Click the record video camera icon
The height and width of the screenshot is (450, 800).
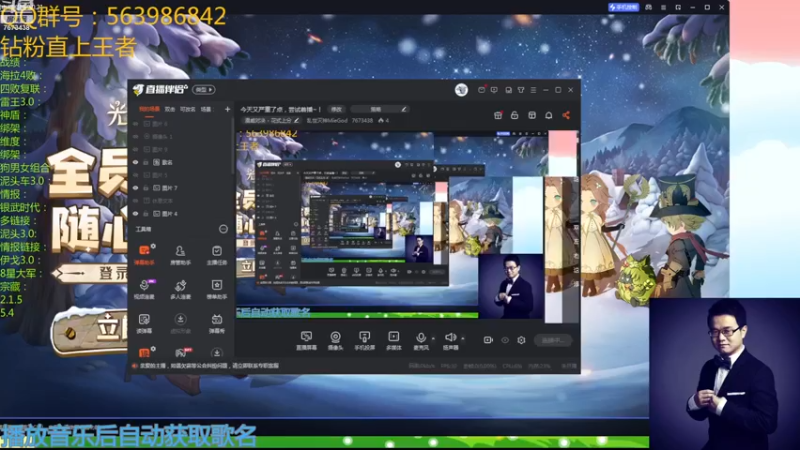click(x=488, y=340)
